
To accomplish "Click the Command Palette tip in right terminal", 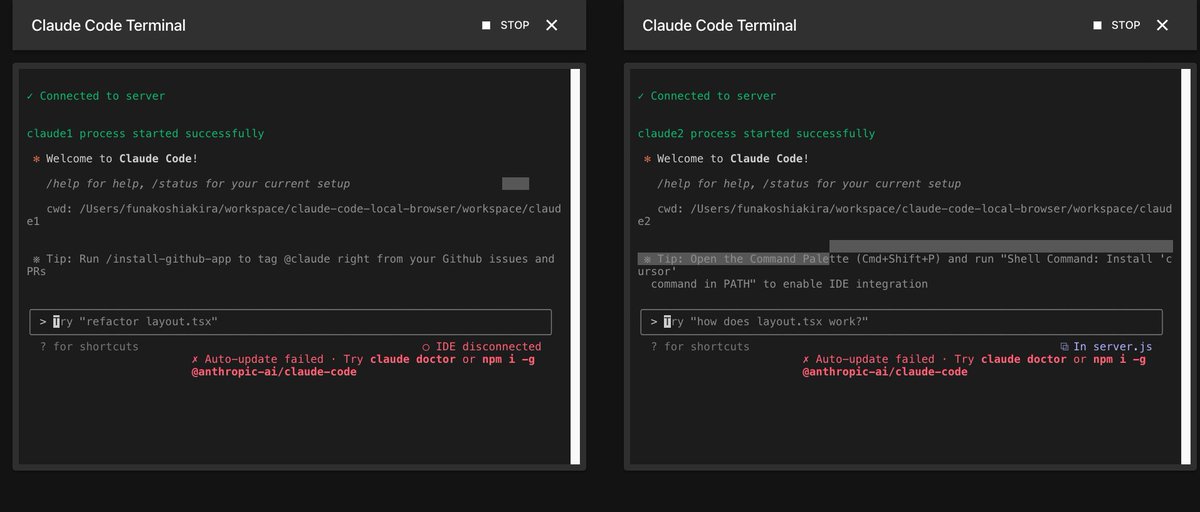I will click(905, 271).
